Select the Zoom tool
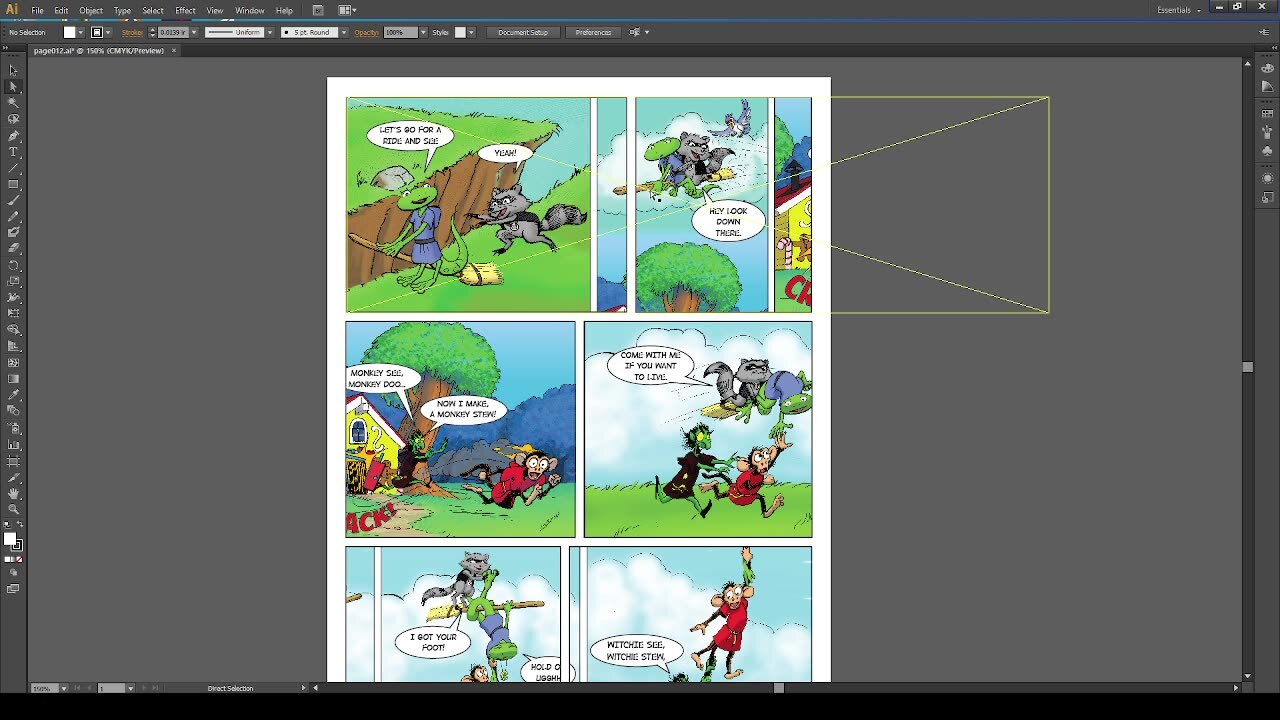The width and height of the screenshot is (1280, 720). pyautogui.click(x=13, y=509)
